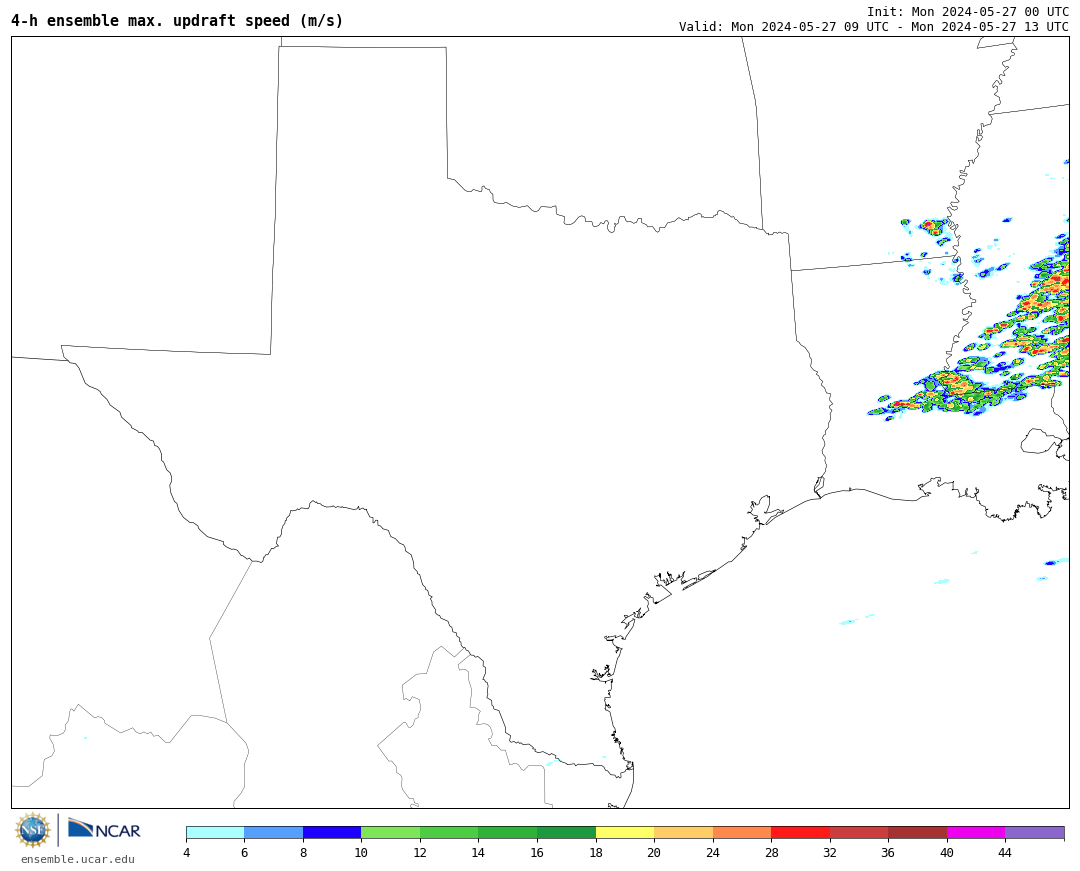Click the legend tick label 4
This screenshot has width=1080, height=871.
tap(187, 852)
